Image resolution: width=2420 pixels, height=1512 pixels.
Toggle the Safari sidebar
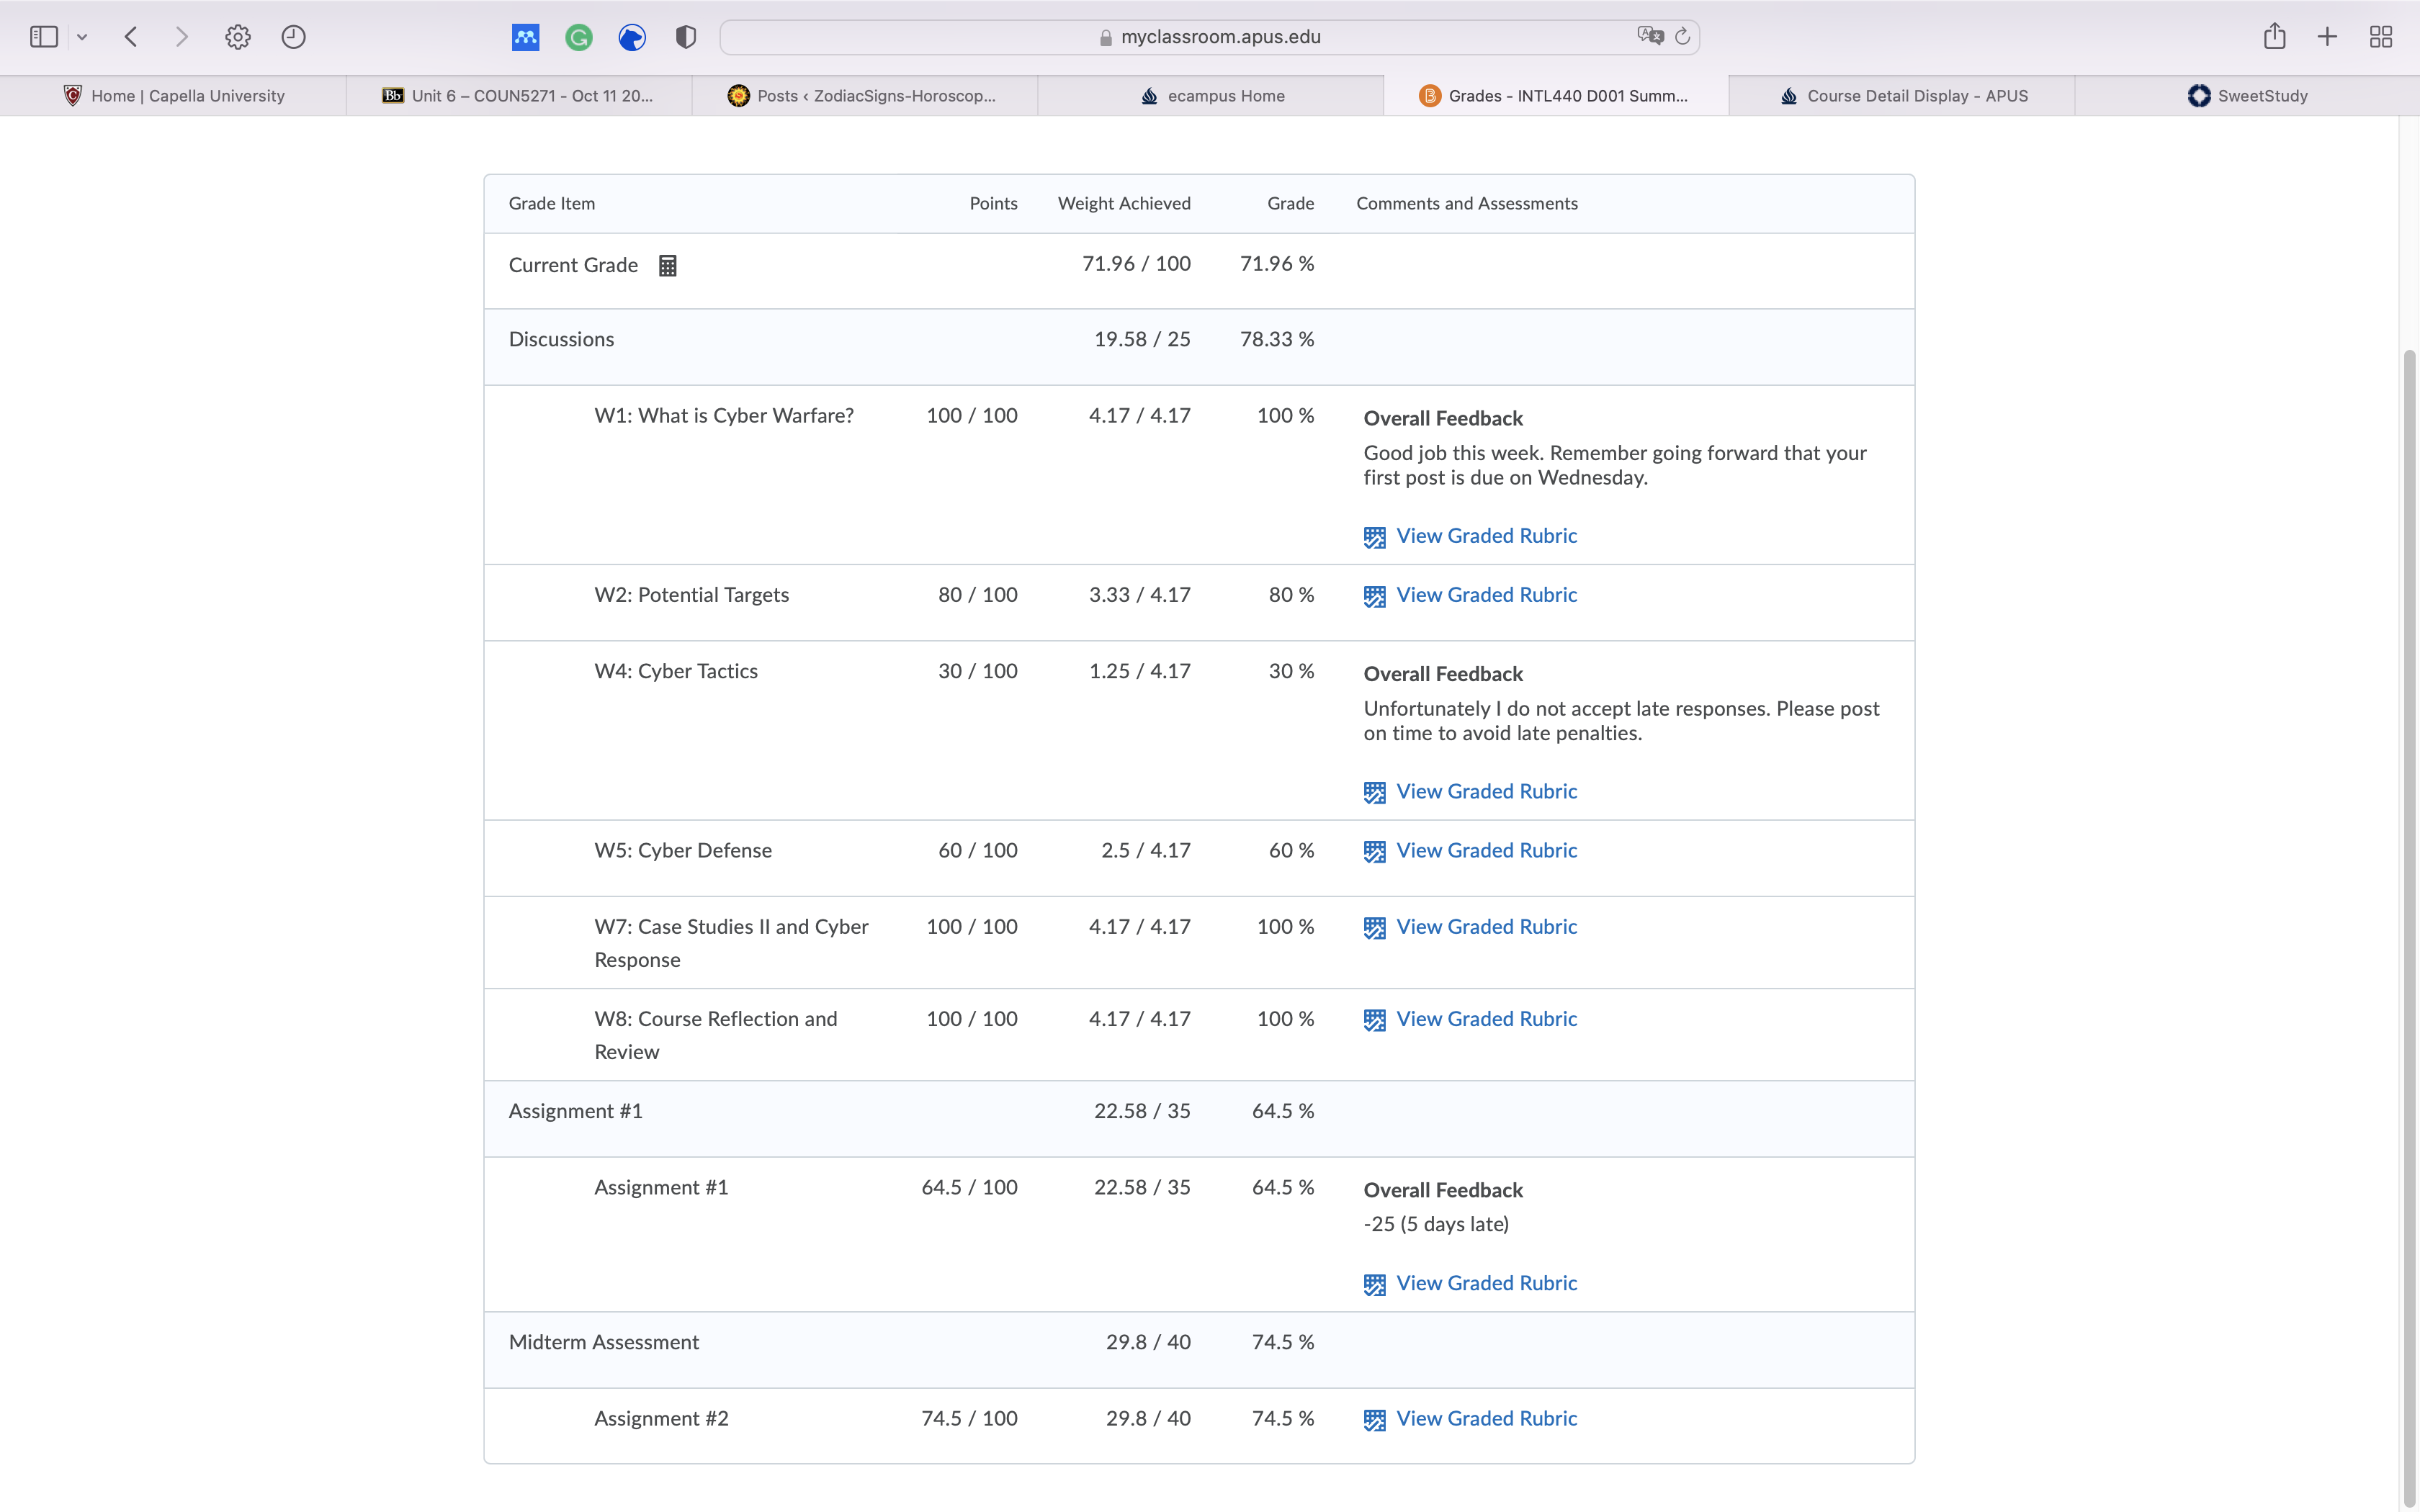coord(44,37)
